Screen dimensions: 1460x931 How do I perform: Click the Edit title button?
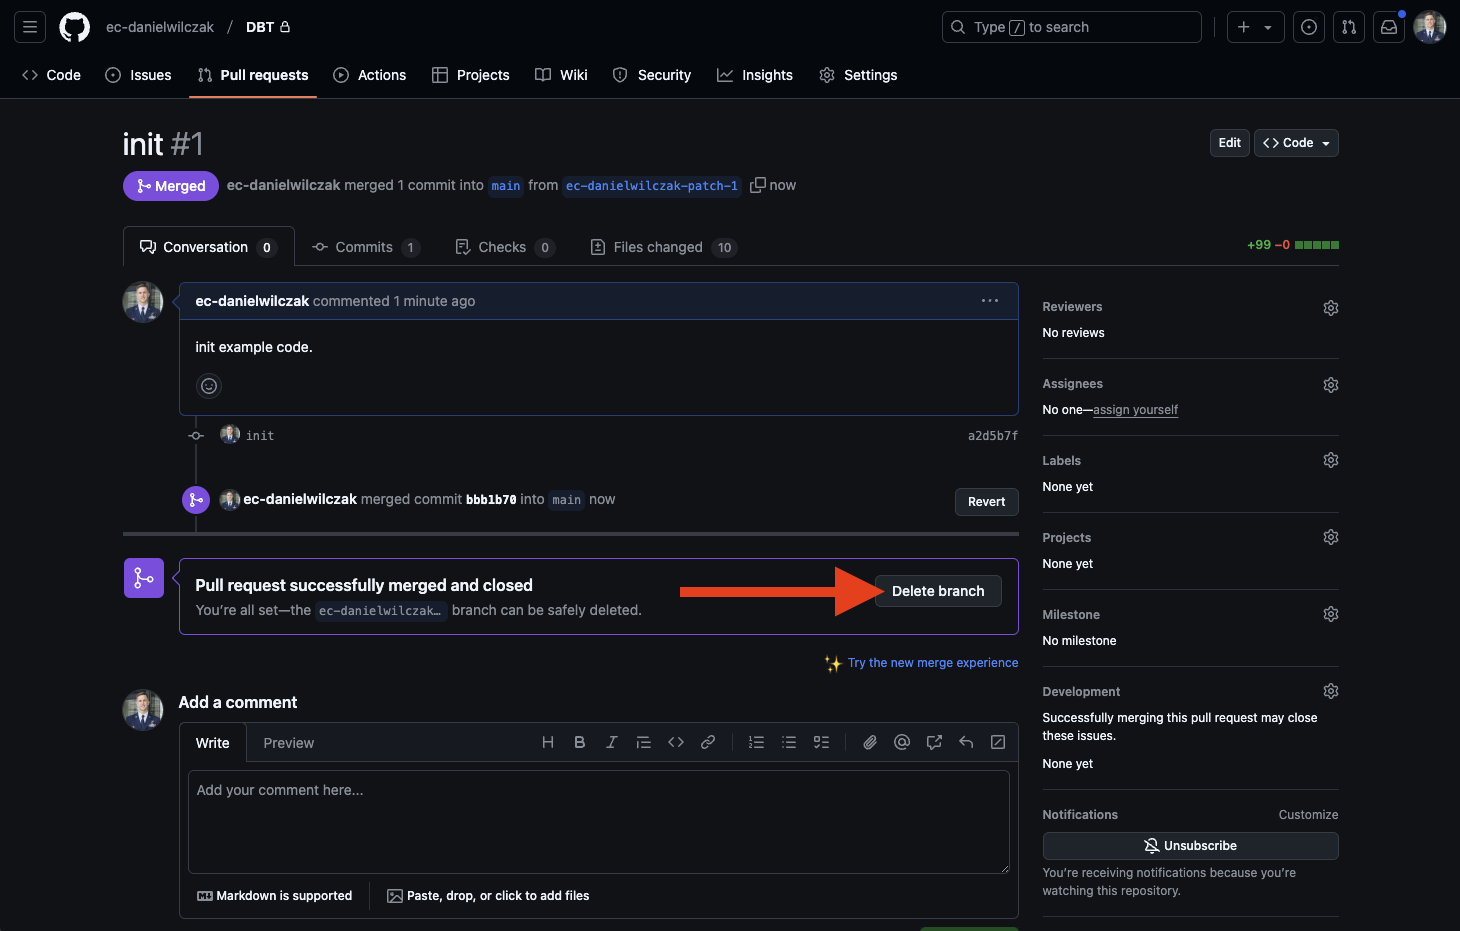pyautogui.click(x=1229, y=143)
